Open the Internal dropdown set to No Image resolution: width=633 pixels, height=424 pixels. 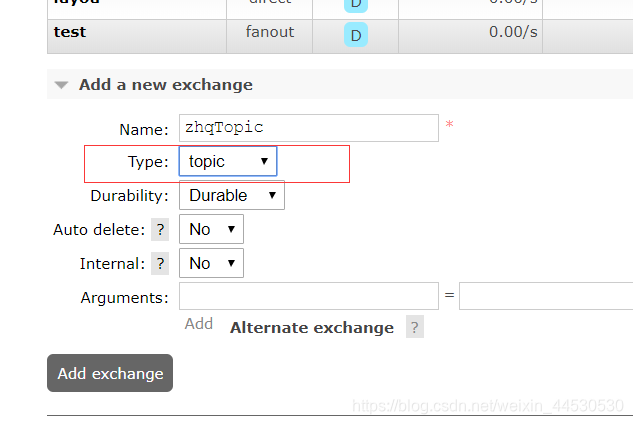click(211, 263)
